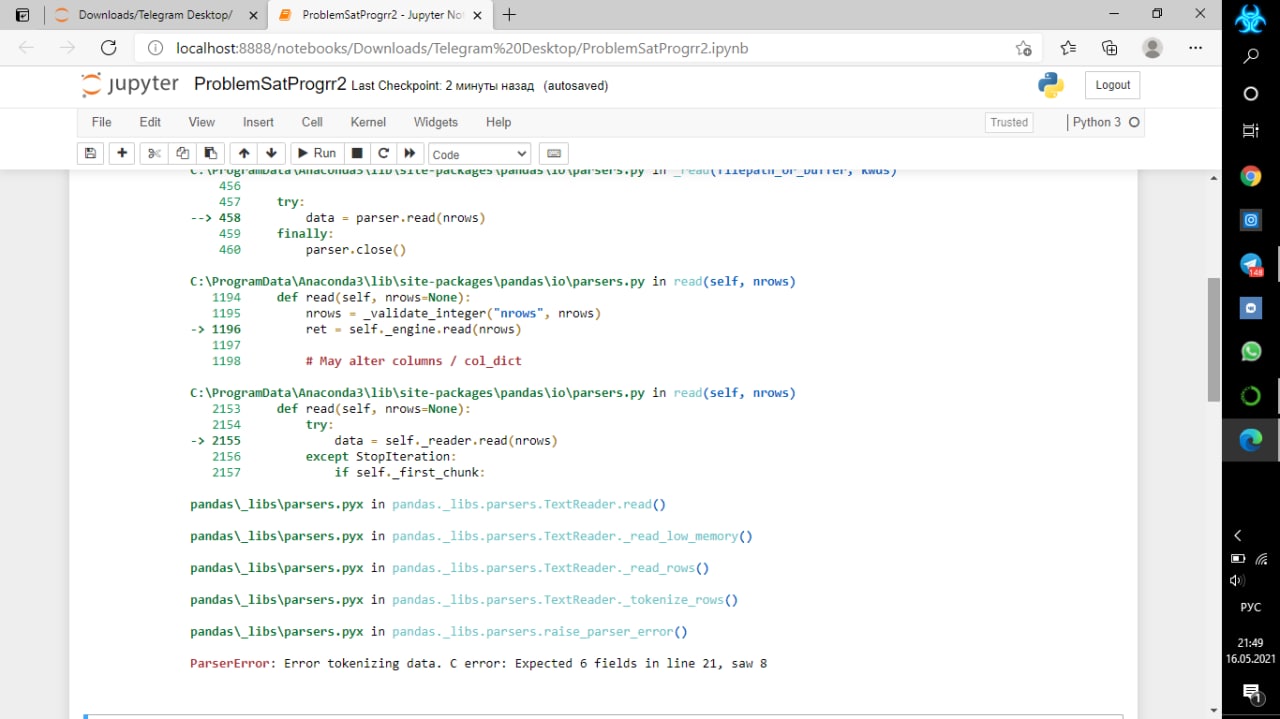Move the selected cell down
Viewport: 1280px width, 719px height.
pyautogui.click(x=271, y=153)
